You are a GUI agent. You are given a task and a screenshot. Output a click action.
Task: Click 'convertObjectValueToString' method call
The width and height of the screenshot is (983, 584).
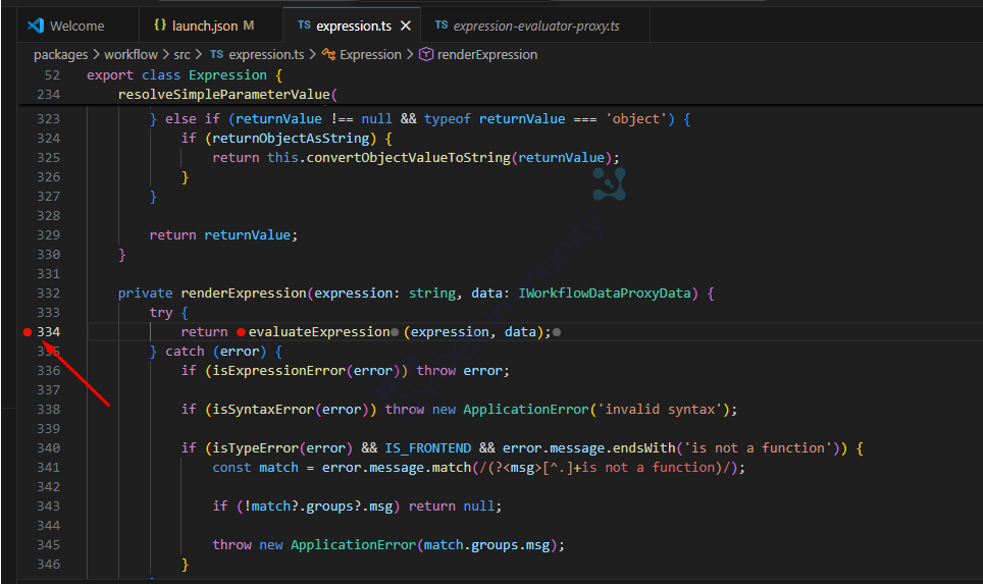409,157
